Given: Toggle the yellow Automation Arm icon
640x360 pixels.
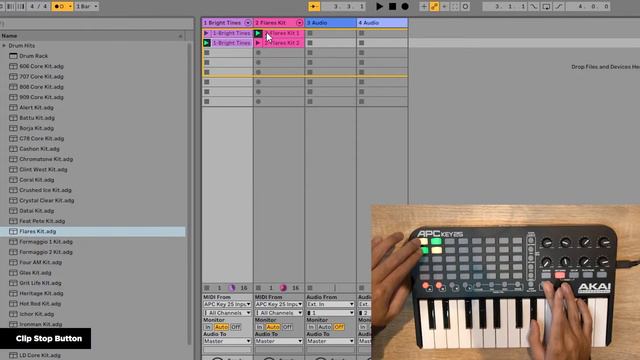Looking at the screenshot, I should tap(434, 7).
